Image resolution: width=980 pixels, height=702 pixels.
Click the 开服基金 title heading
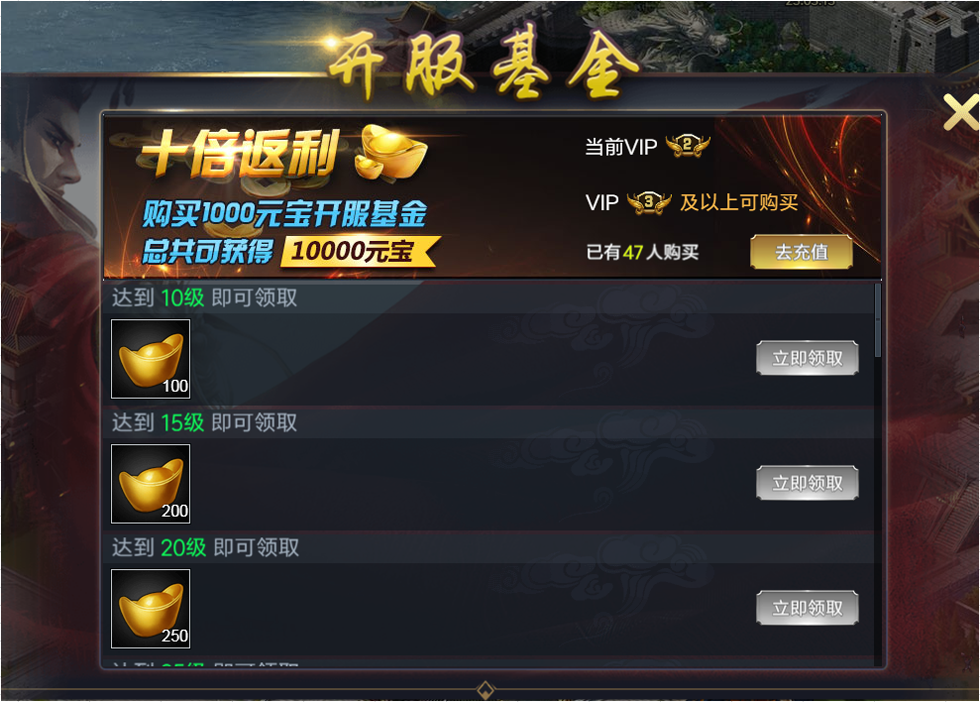(481, 64)
